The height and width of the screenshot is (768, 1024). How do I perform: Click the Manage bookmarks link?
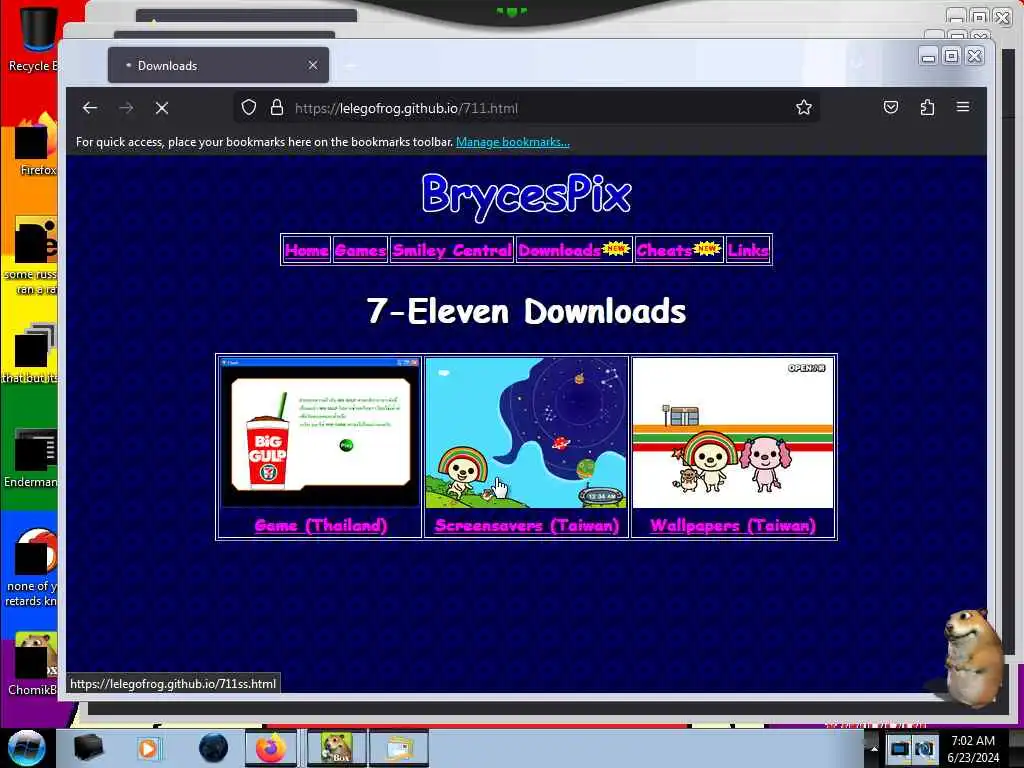click(513, 142)
